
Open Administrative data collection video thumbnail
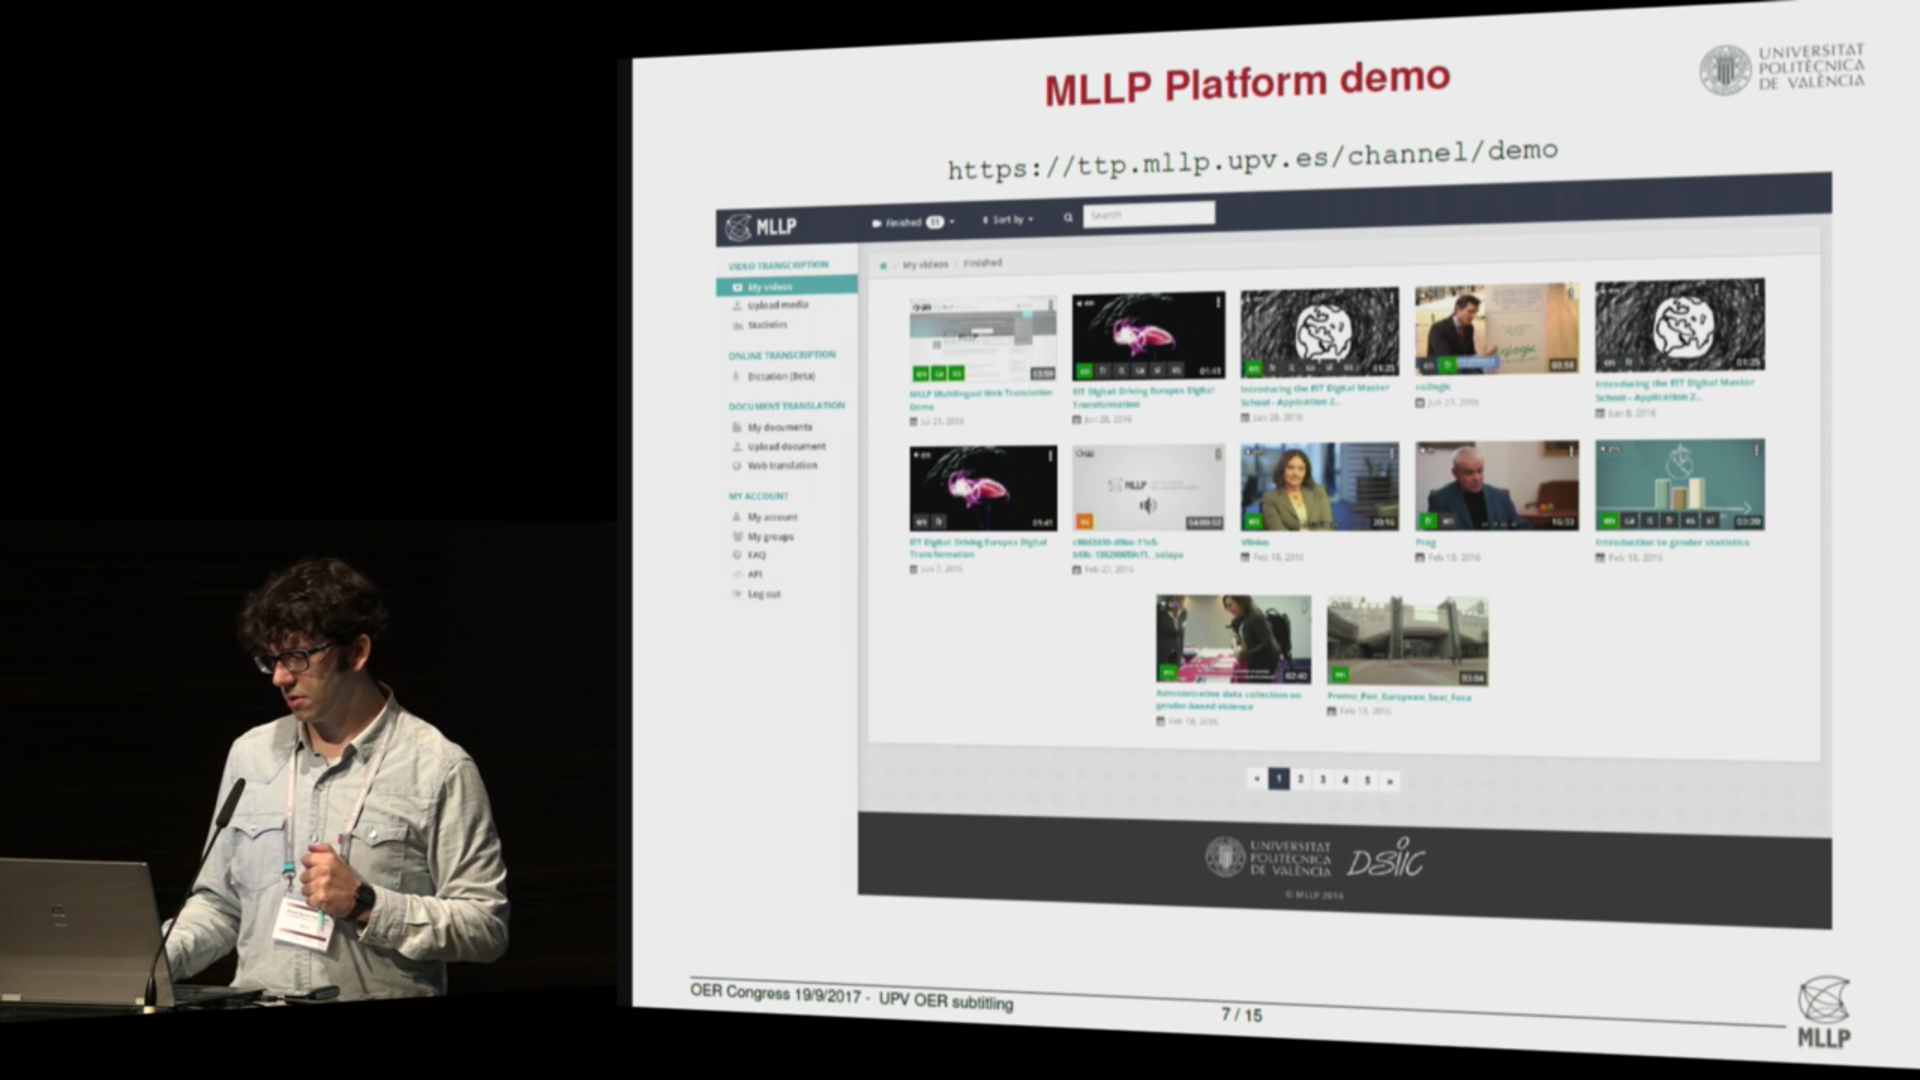point(1233,640)
